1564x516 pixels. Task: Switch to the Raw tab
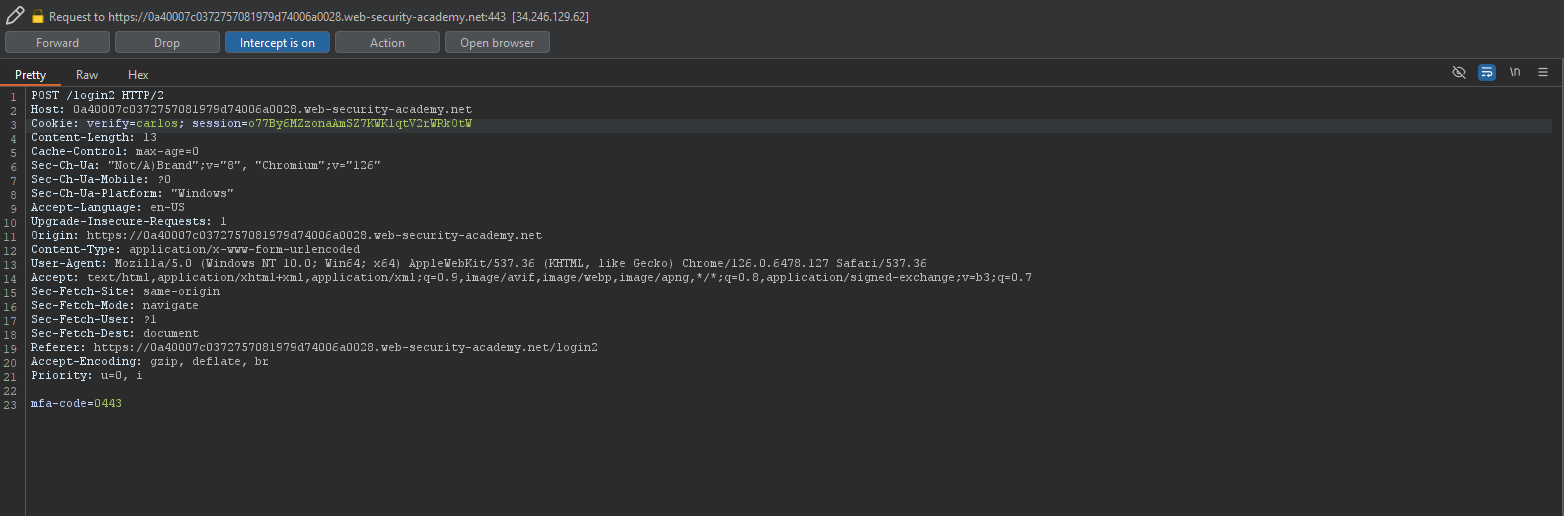click(87, 75)
